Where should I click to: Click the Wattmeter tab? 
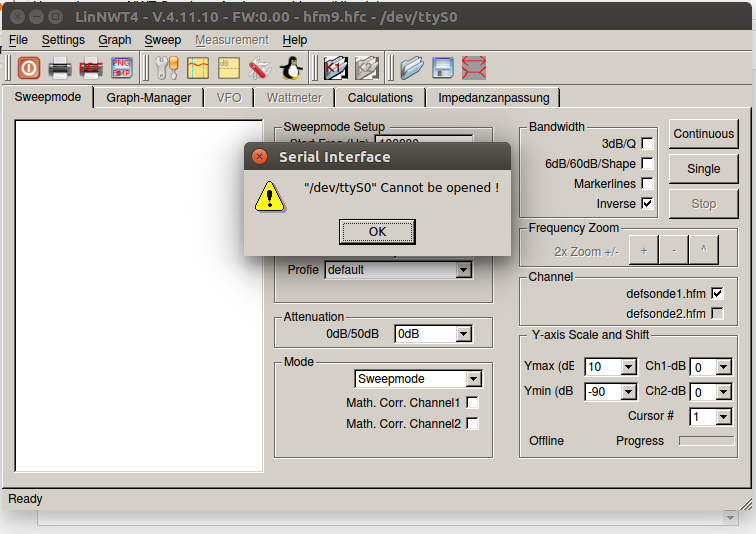294,98
